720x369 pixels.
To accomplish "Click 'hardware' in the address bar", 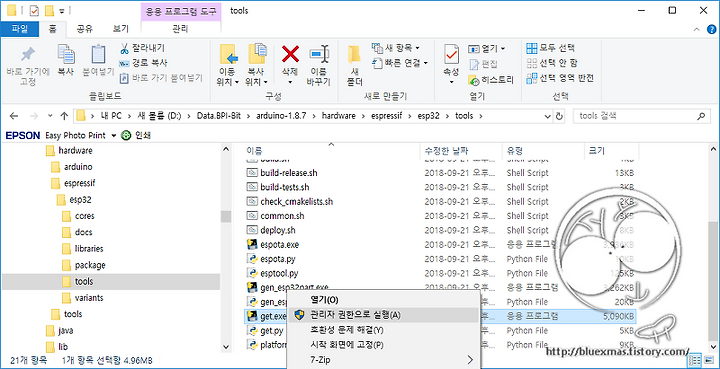I will click(x=338, y=116).
